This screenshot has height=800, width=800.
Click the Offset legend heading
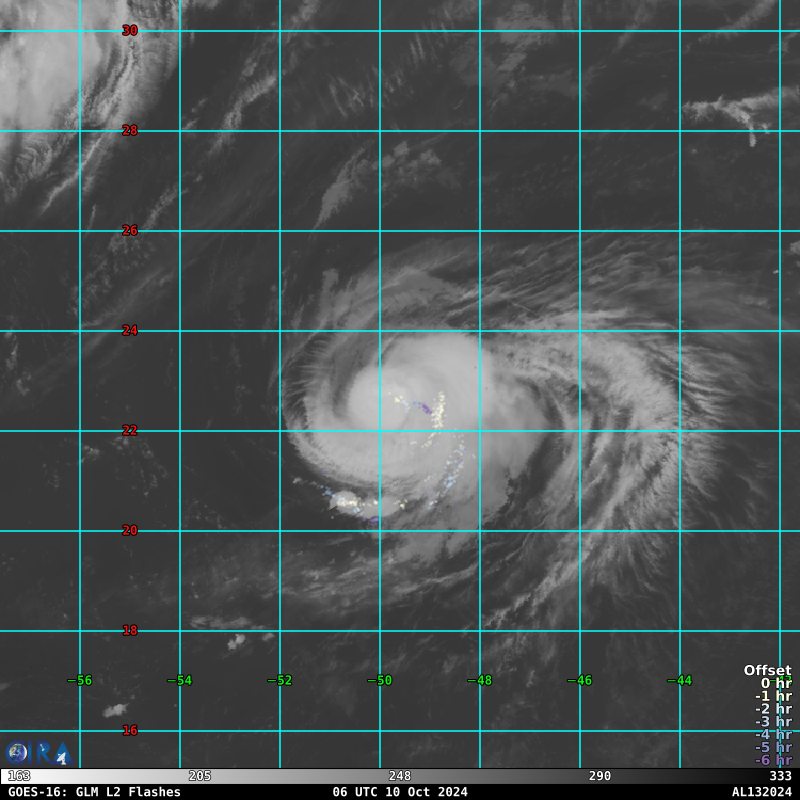point(767,670)
